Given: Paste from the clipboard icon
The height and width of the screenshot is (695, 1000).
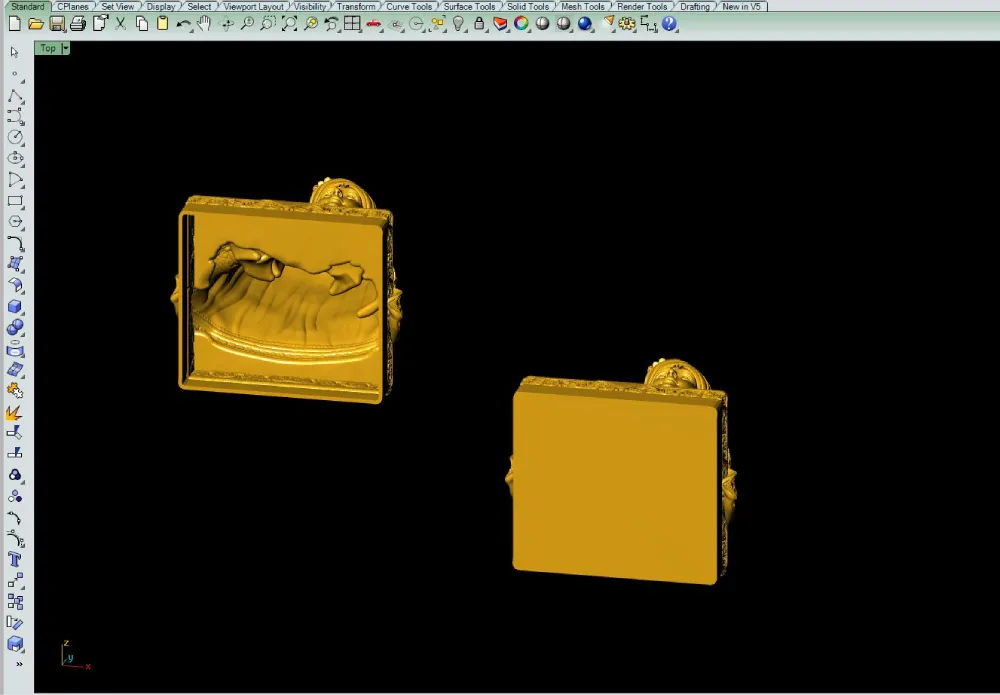Looking at the screenshot, I should pyautogui.click(x=163, y=24).
